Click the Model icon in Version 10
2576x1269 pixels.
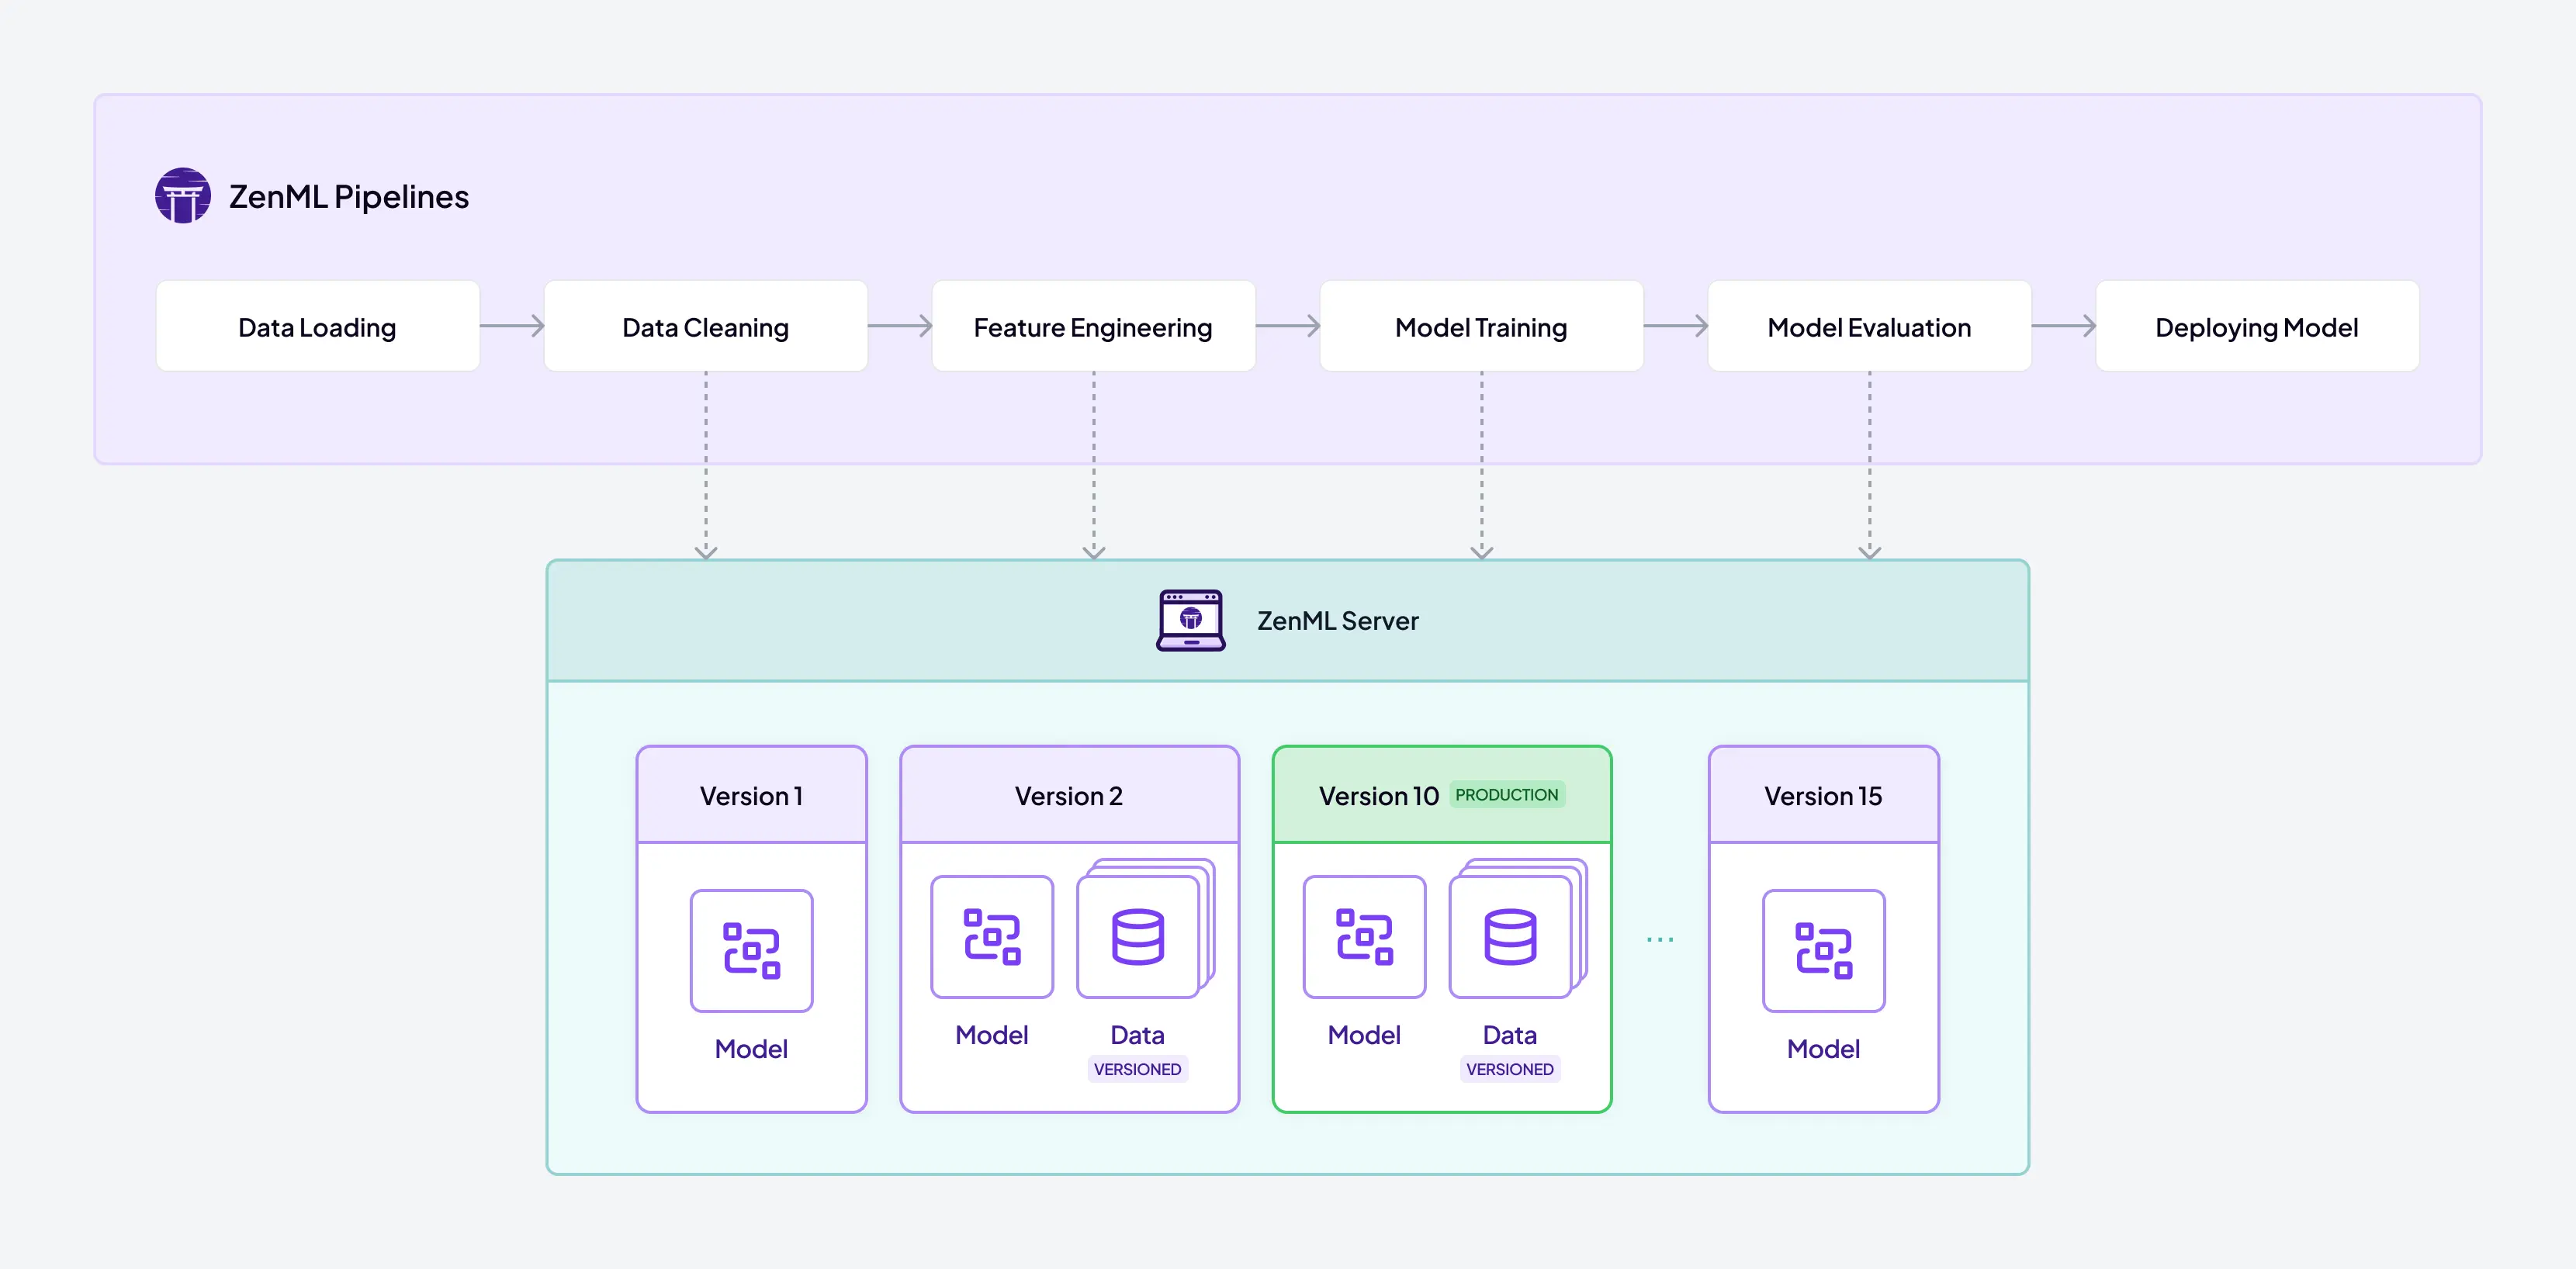1363,937
